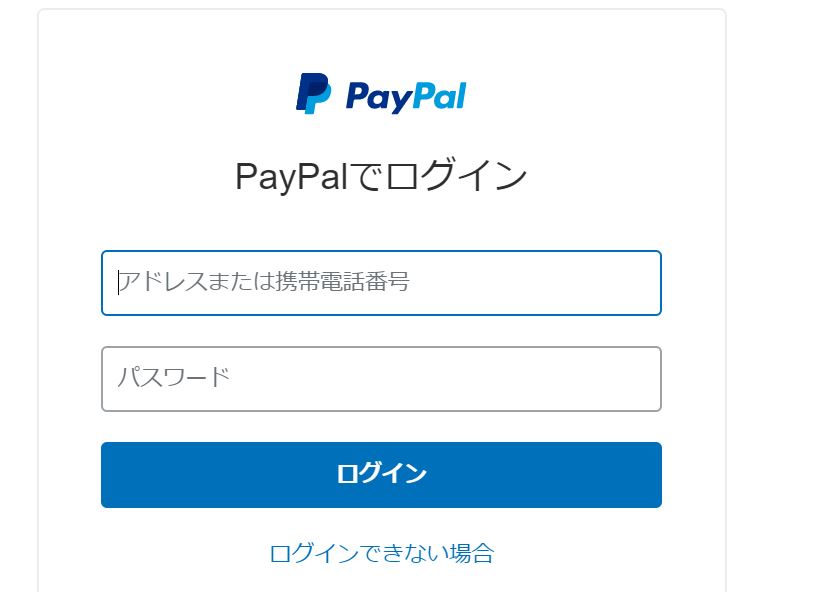This screenshot has height=592, width=820.
Task: Activate the password entry box
Action: pyautogui.click(x=381, y=379)
